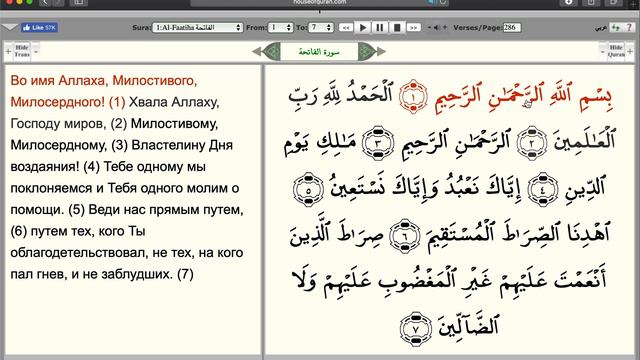This screenshot has width=640, height=360.
Task: Click translation text 'Властелину Дня'
Action: (x=182, y=145)
